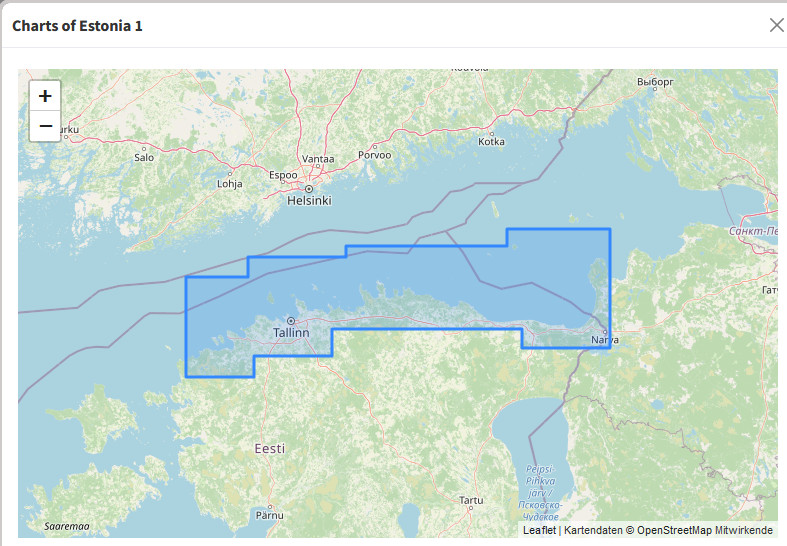The image size is (787, 546).
Task: Click the Lohja town label
Action: (229, 184)
